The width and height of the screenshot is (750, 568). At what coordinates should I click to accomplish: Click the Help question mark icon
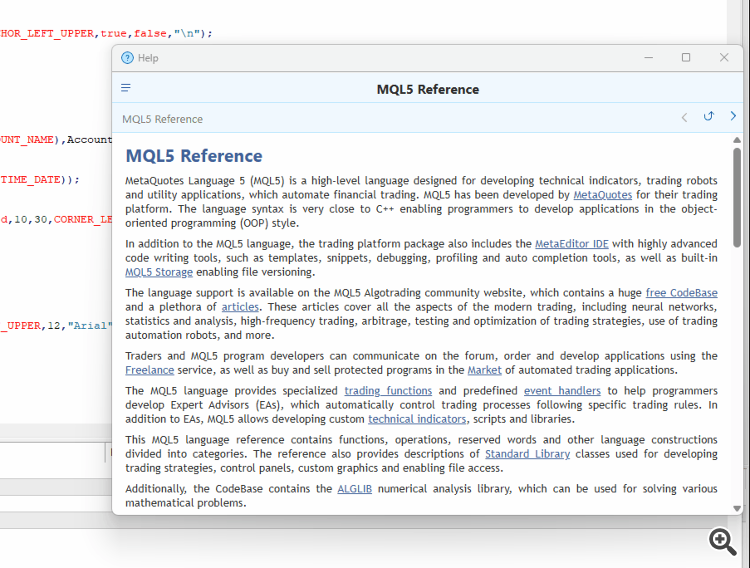[127, 58]
